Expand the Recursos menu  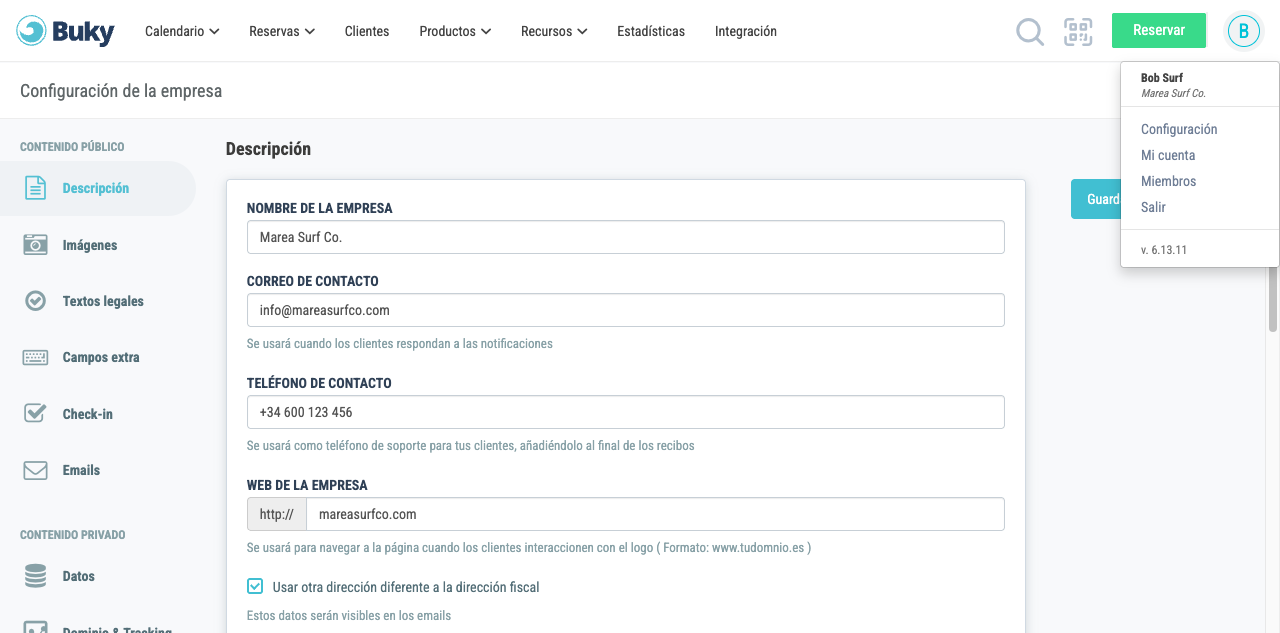(554, 31)
